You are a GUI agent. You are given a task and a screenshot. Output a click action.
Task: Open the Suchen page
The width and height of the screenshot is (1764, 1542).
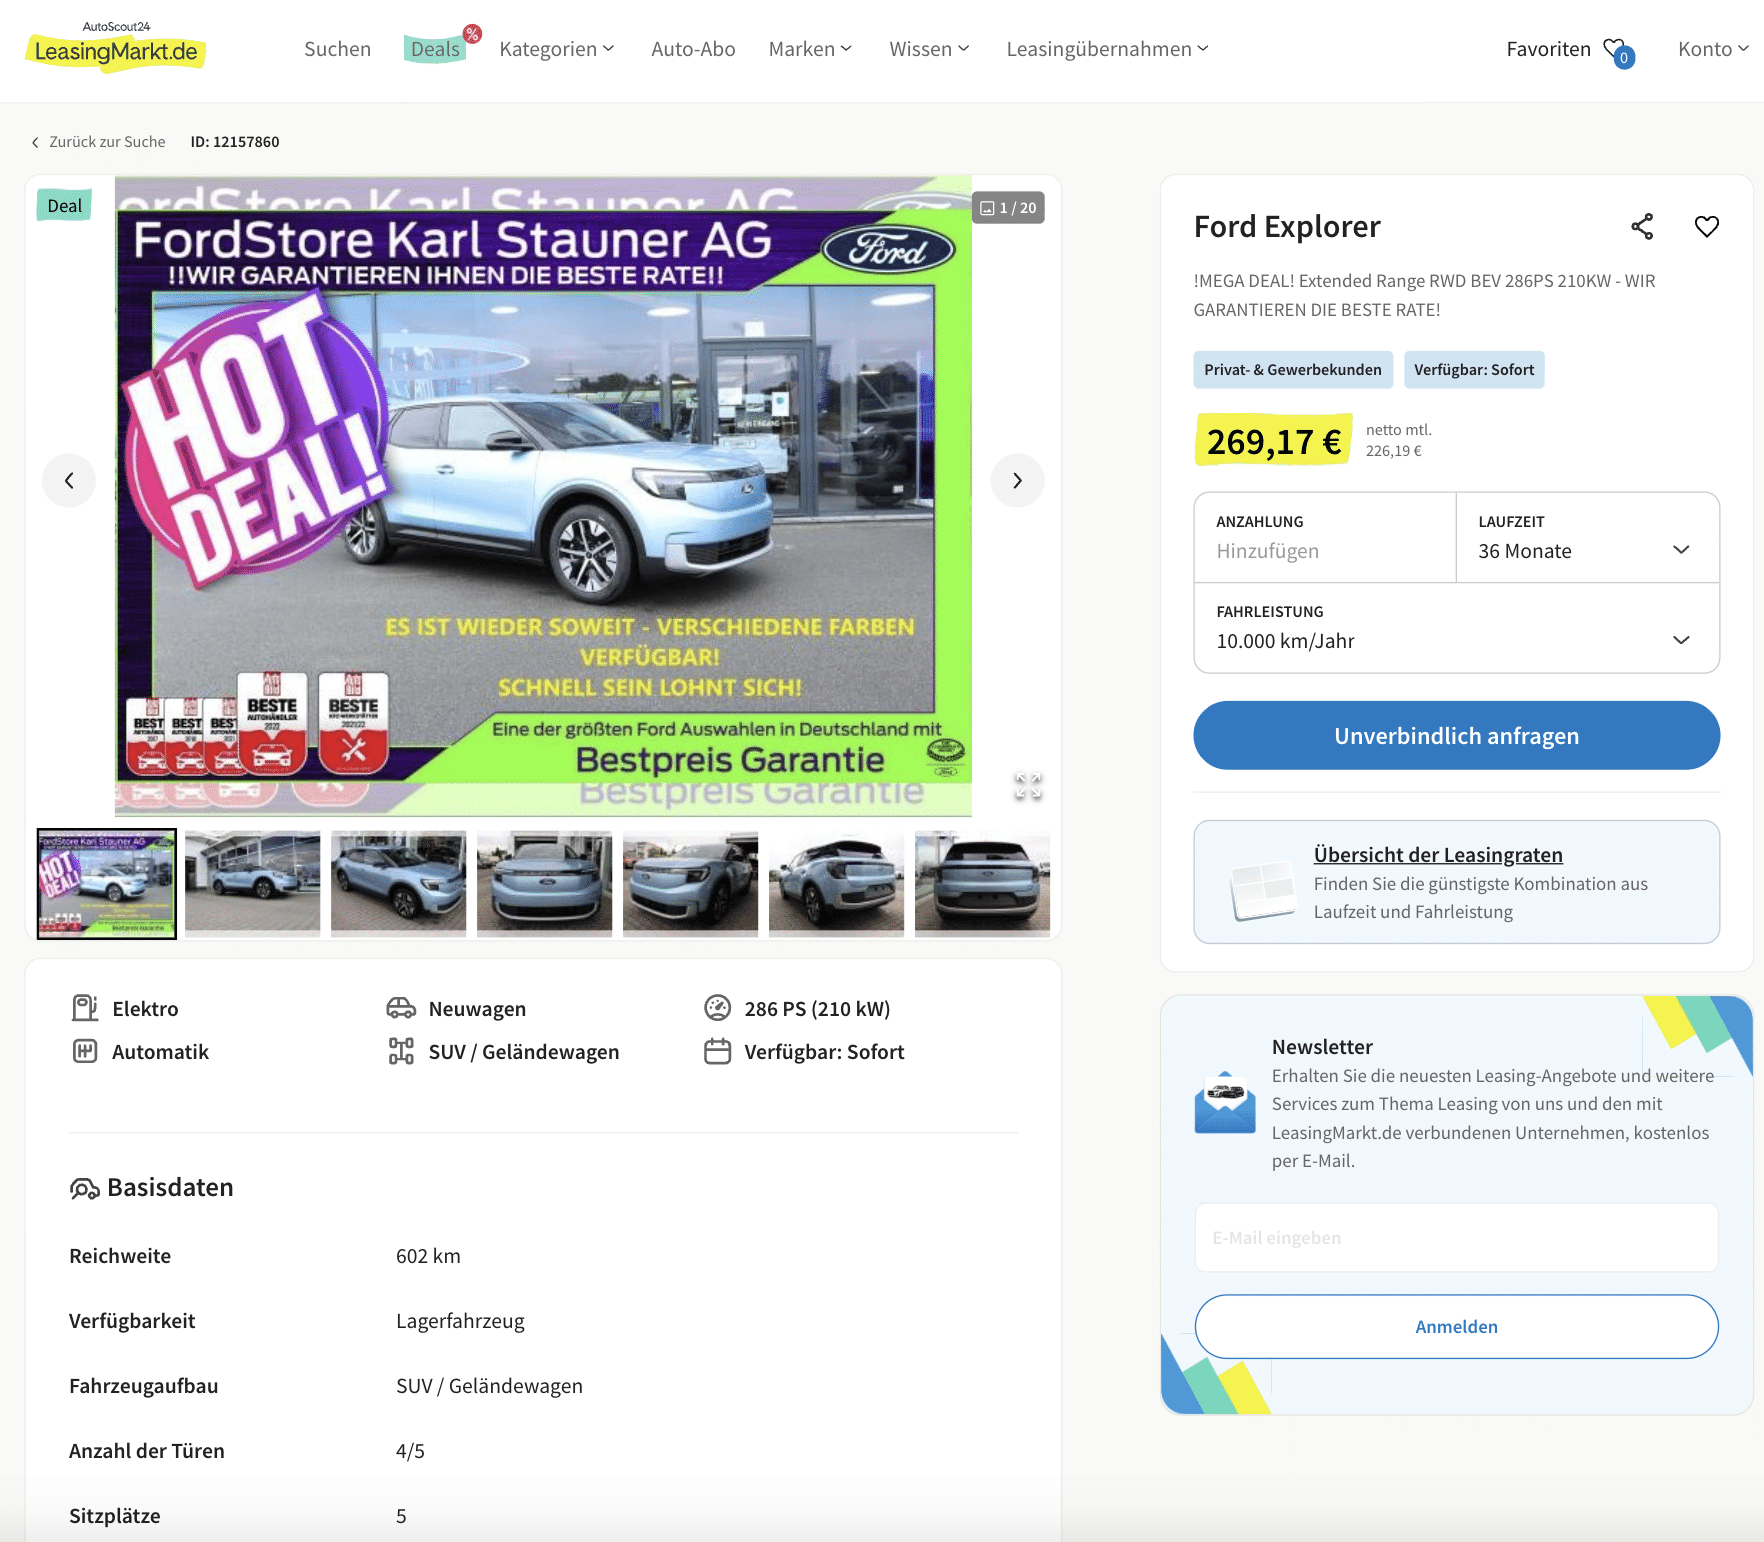pyautogui.click(x=337, y=49)
